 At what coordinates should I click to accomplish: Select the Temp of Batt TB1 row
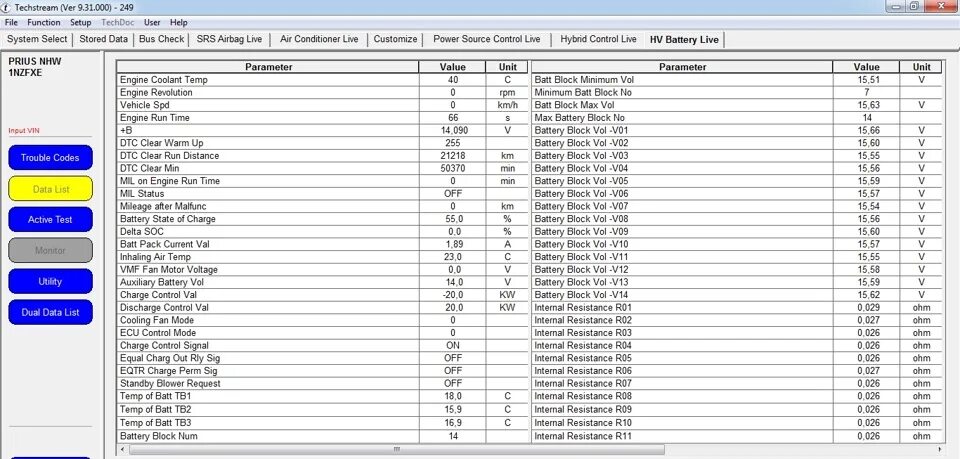323,396
